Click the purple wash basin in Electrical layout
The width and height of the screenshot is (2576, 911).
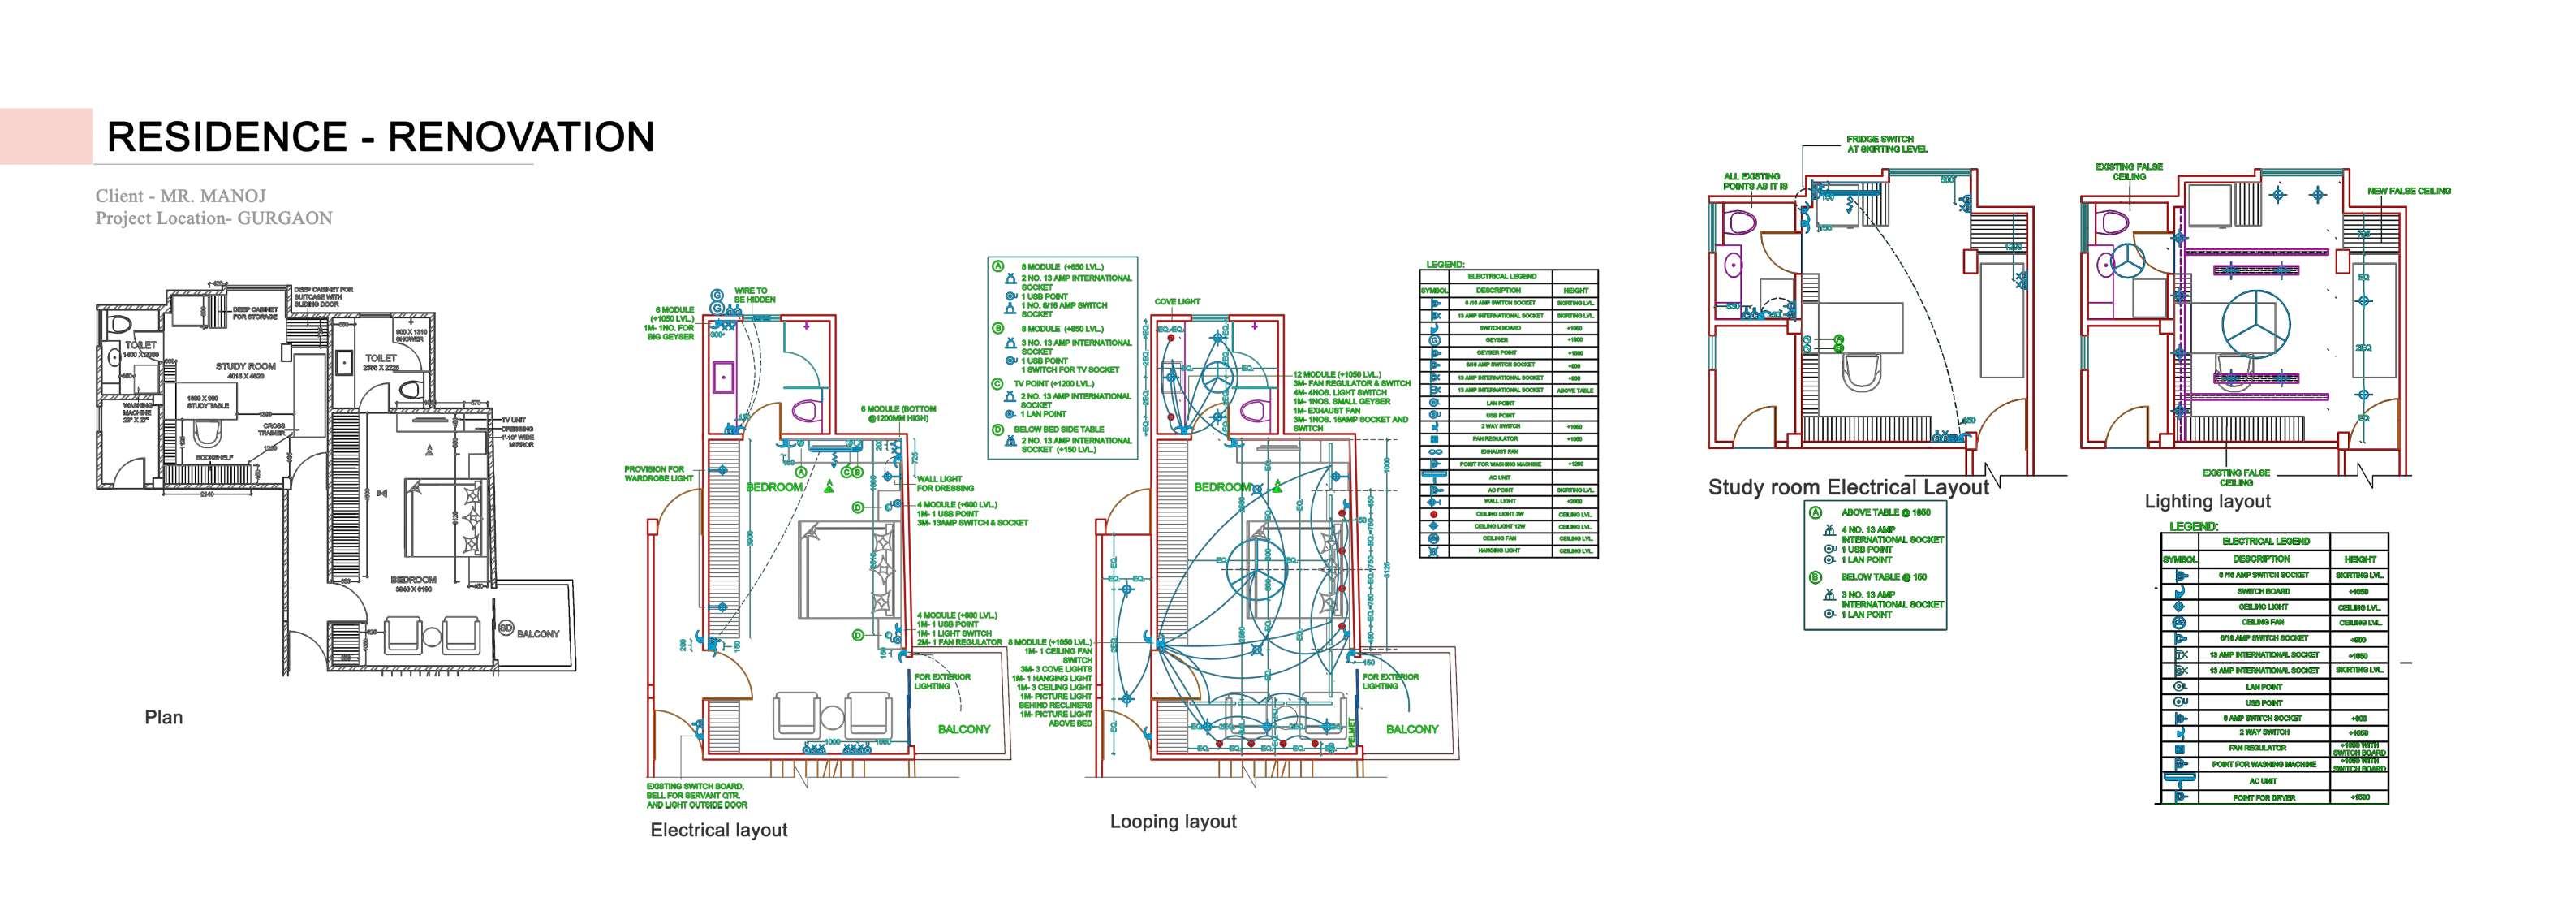(x=722, y=378)
